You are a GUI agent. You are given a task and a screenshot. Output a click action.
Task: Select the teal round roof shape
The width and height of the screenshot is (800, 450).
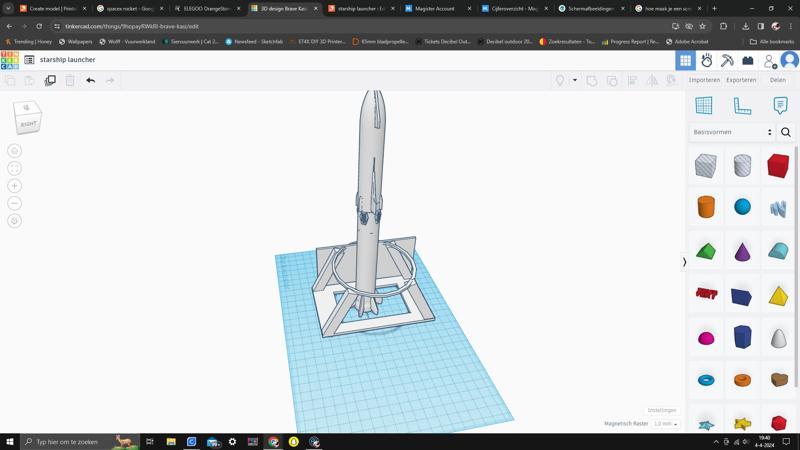click(778, 251)
